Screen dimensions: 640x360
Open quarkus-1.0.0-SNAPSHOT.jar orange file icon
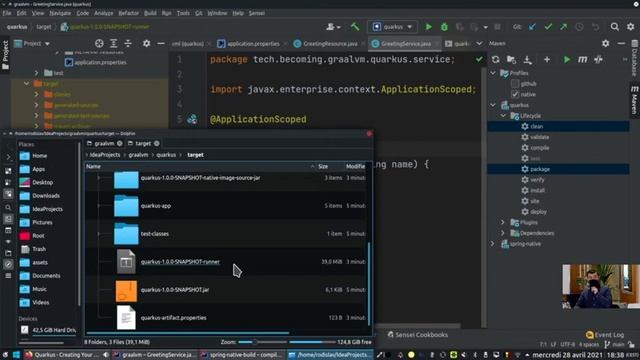126,291
